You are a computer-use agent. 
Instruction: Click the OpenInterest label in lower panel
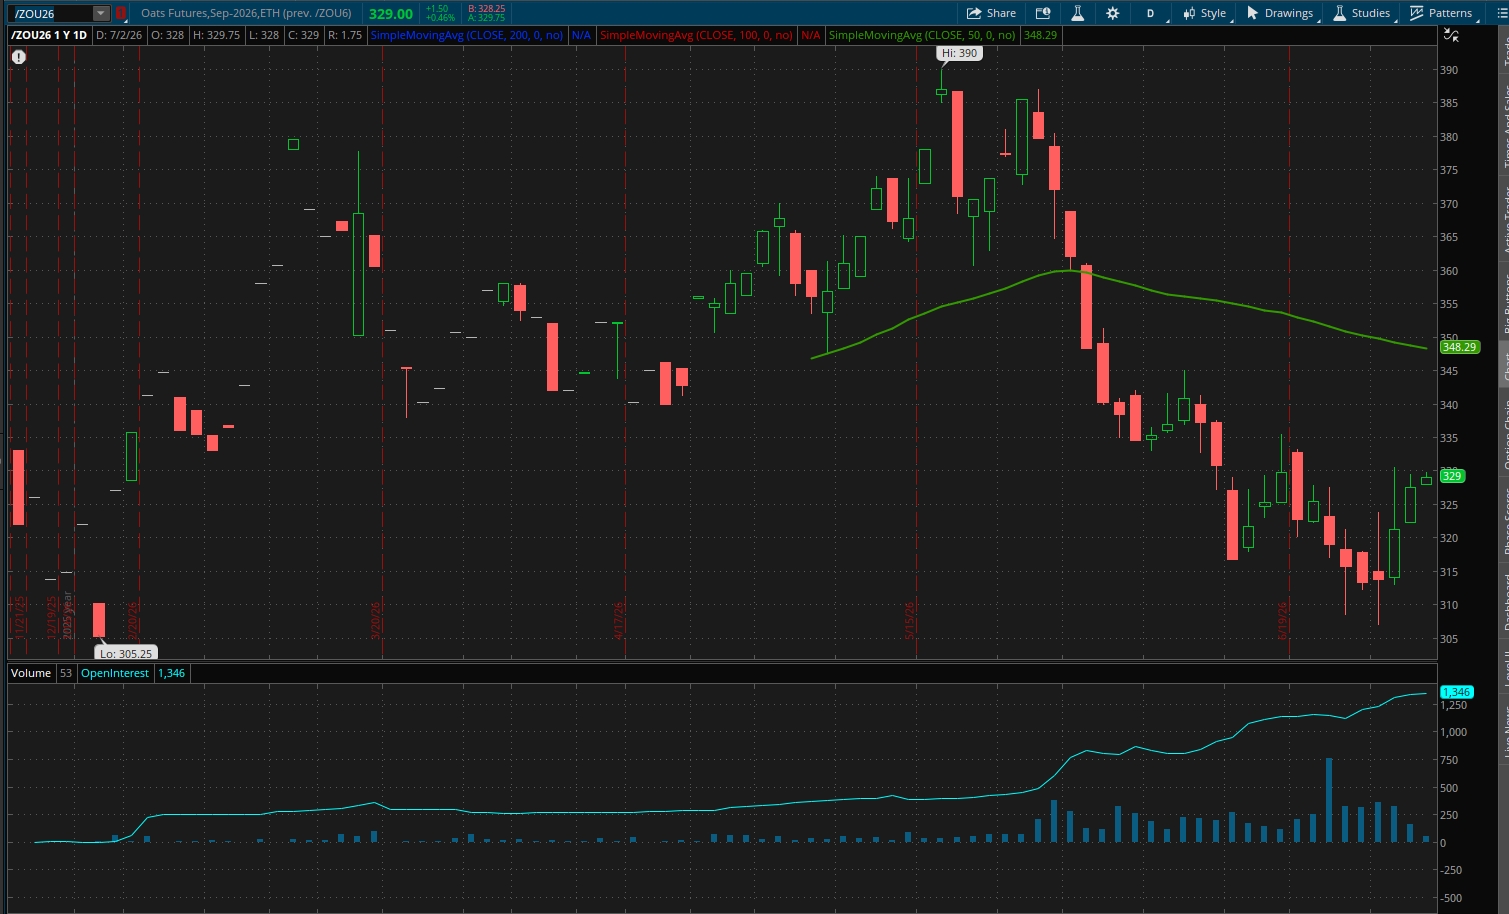point(115,673)
